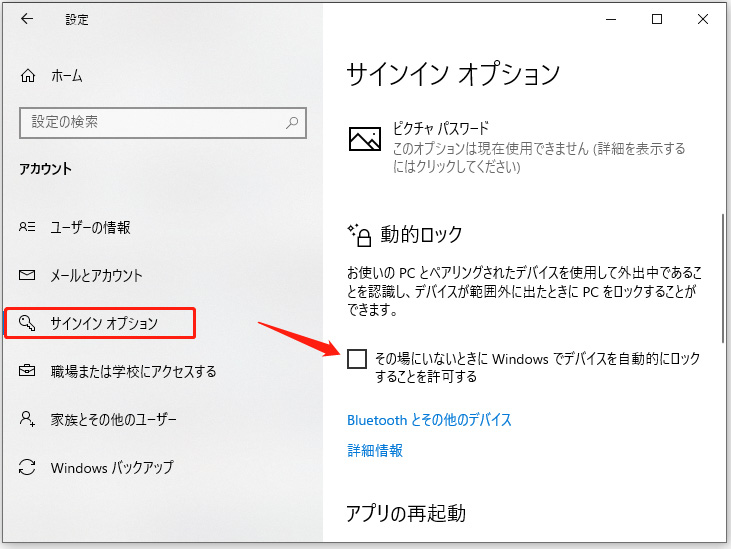Screen dimensions: 731x549
Task: Click the ユーザーの情報 person icon
Action: click(27, 227)
